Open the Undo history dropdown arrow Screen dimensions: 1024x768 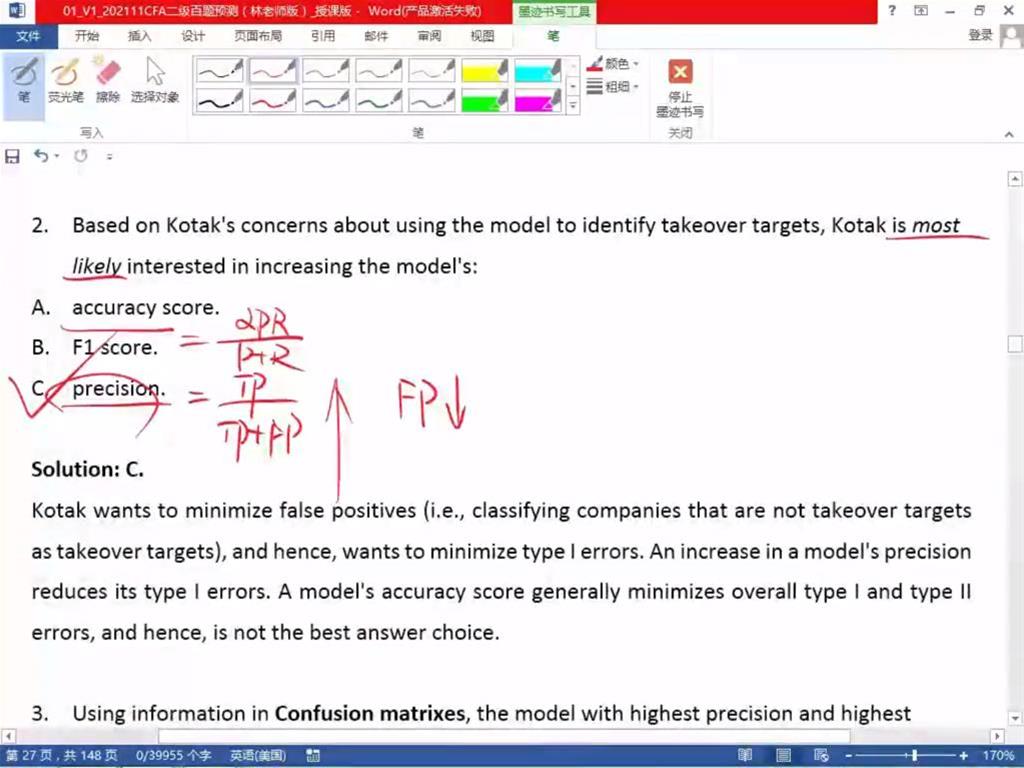[57, 156]
